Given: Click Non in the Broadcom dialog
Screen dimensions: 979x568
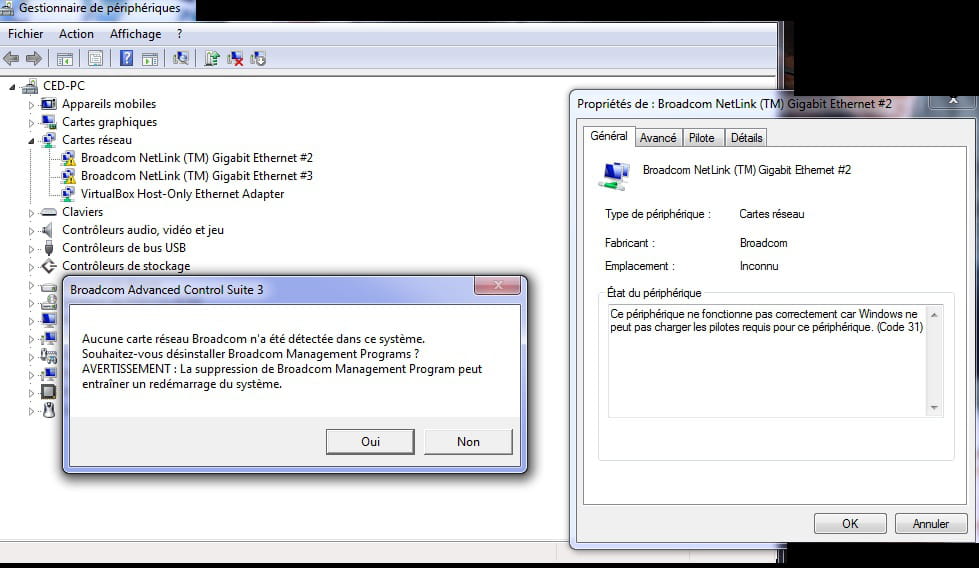Looking at the screenshot, I should tap(468, 441).
